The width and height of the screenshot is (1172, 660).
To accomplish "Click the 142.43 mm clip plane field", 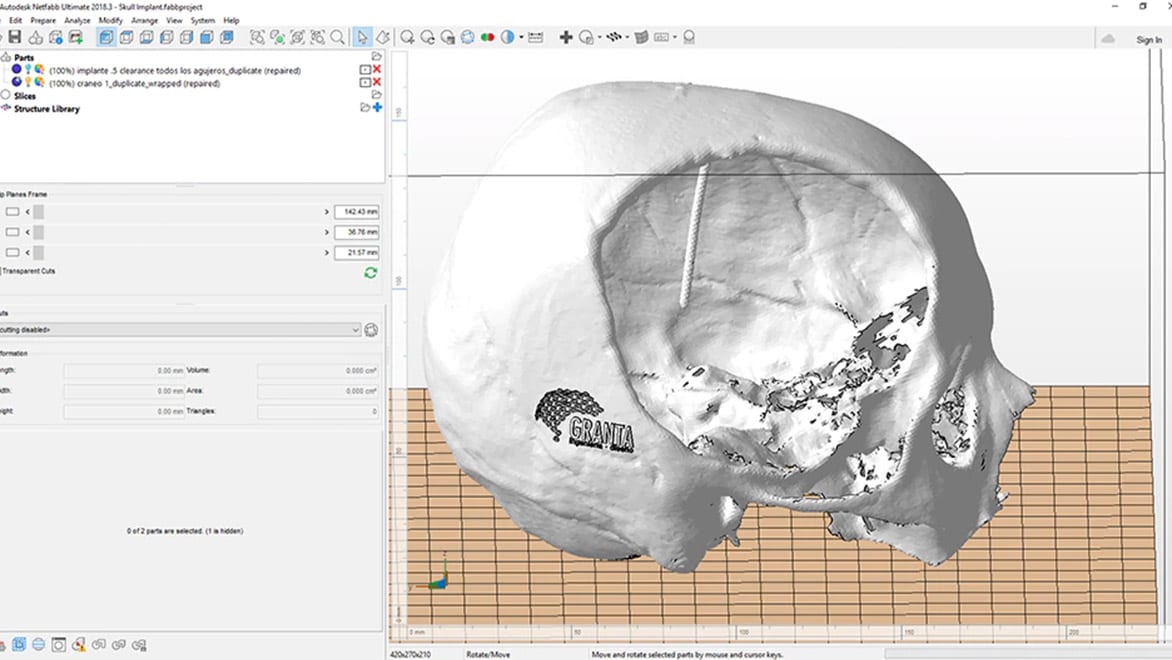I will [x=356, y=212].
